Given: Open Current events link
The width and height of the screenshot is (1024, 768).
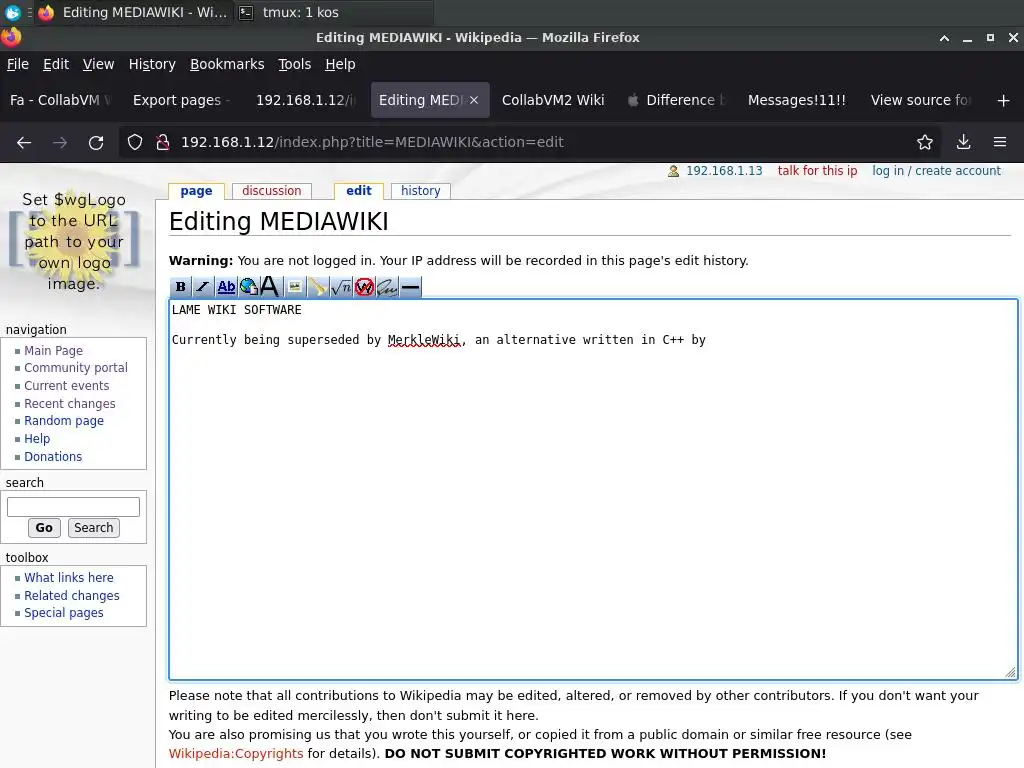Looking at the screenshot, I should coord(67,386).
